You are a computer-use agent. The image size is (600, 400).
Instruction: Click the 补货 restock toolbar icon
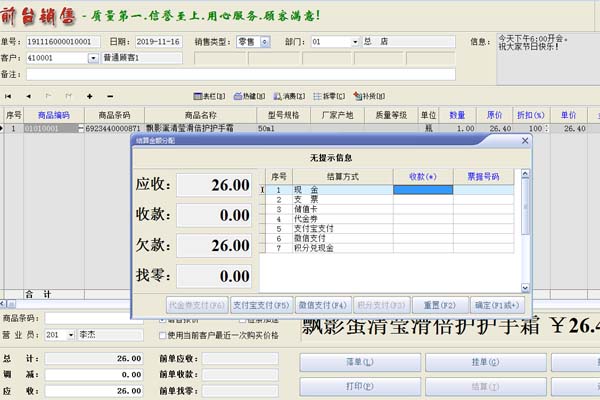pos(369,96)
